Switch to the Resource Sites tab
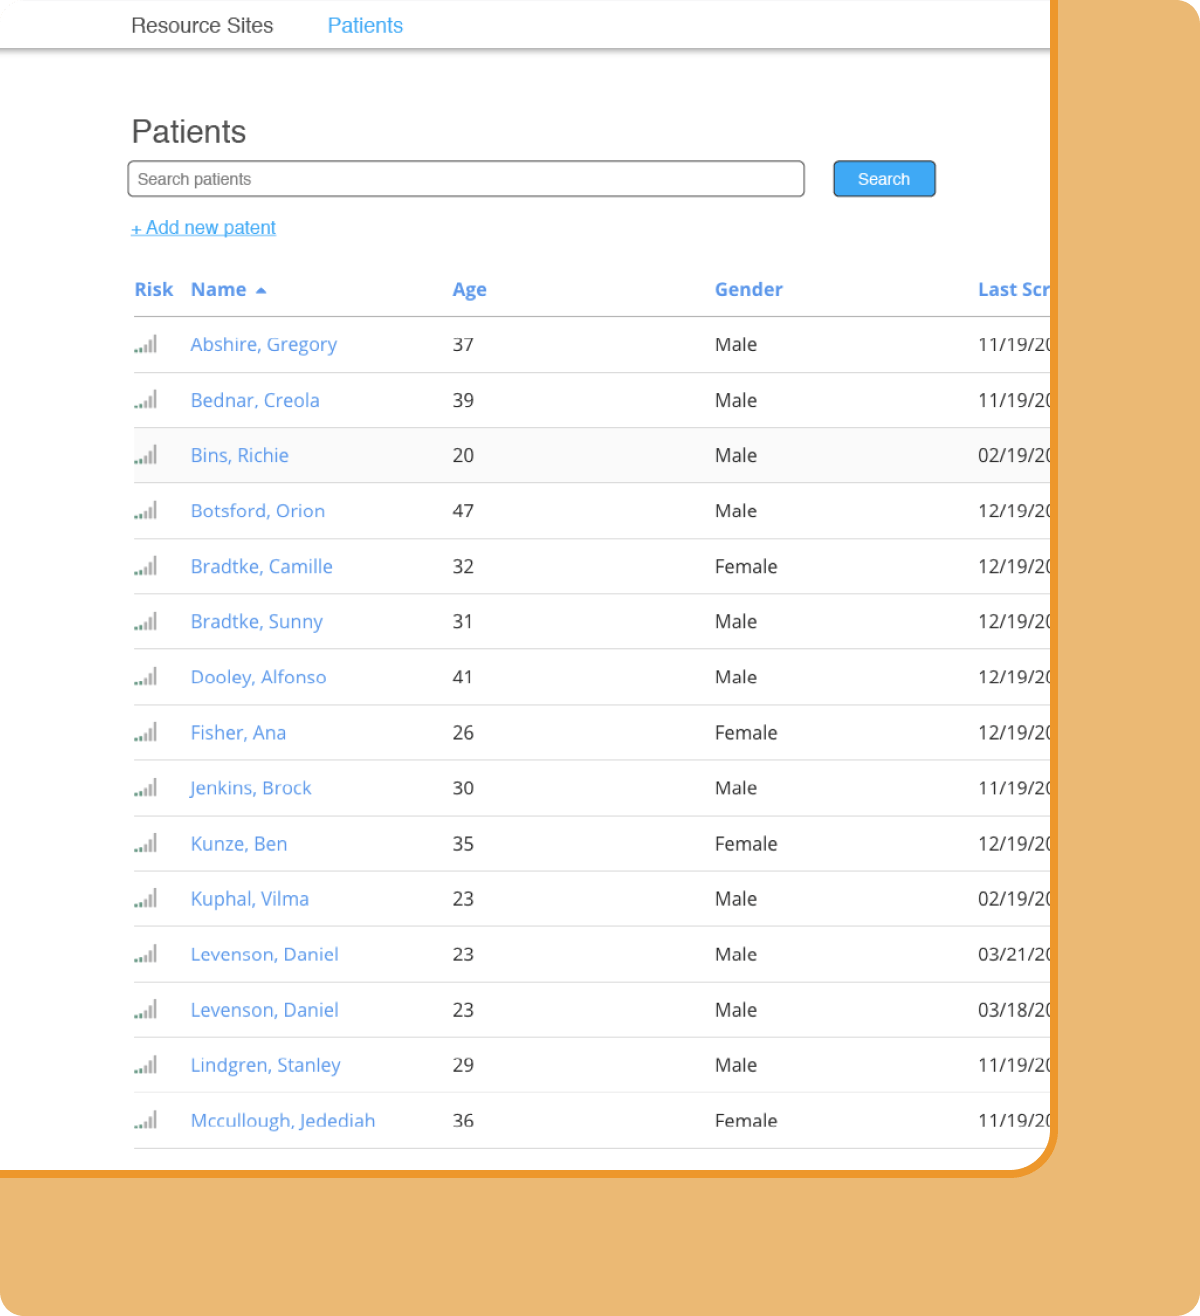1200x1316 pixels. [201, 25]
